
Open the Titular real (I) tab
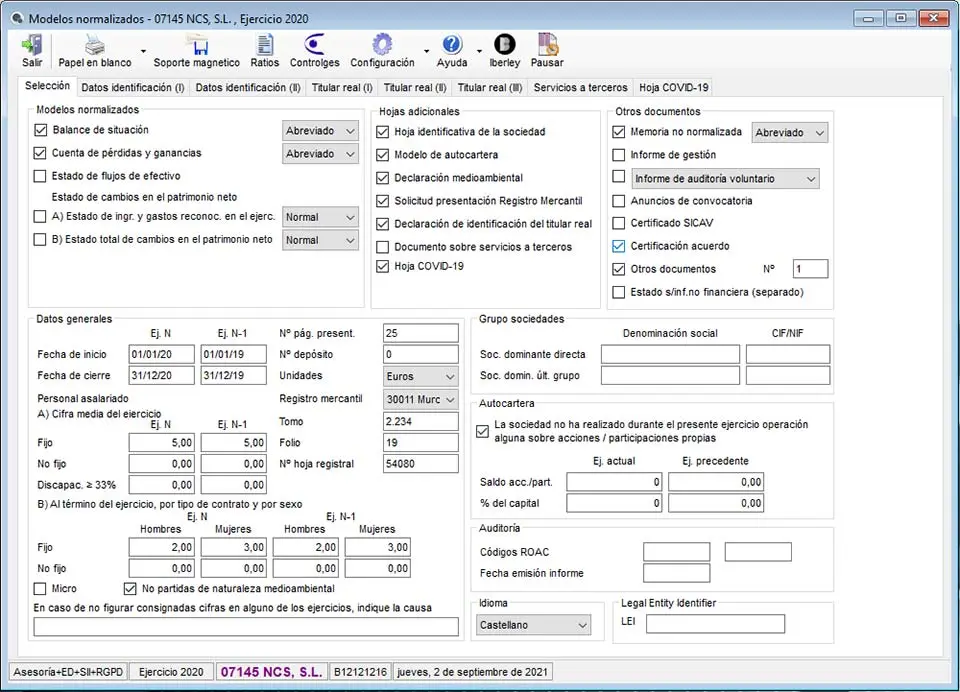(342, 88)
